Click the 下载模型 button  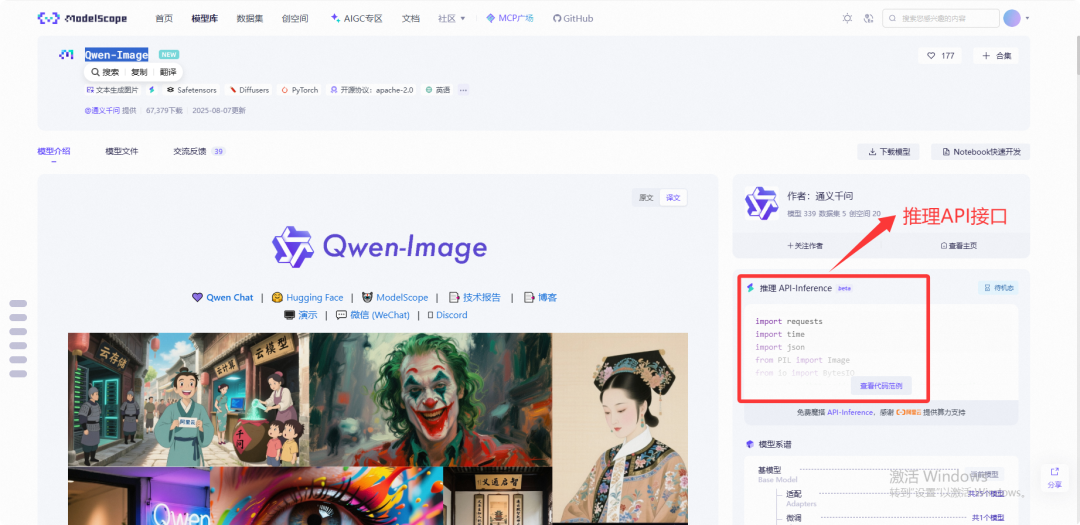[x=889, y=152]
